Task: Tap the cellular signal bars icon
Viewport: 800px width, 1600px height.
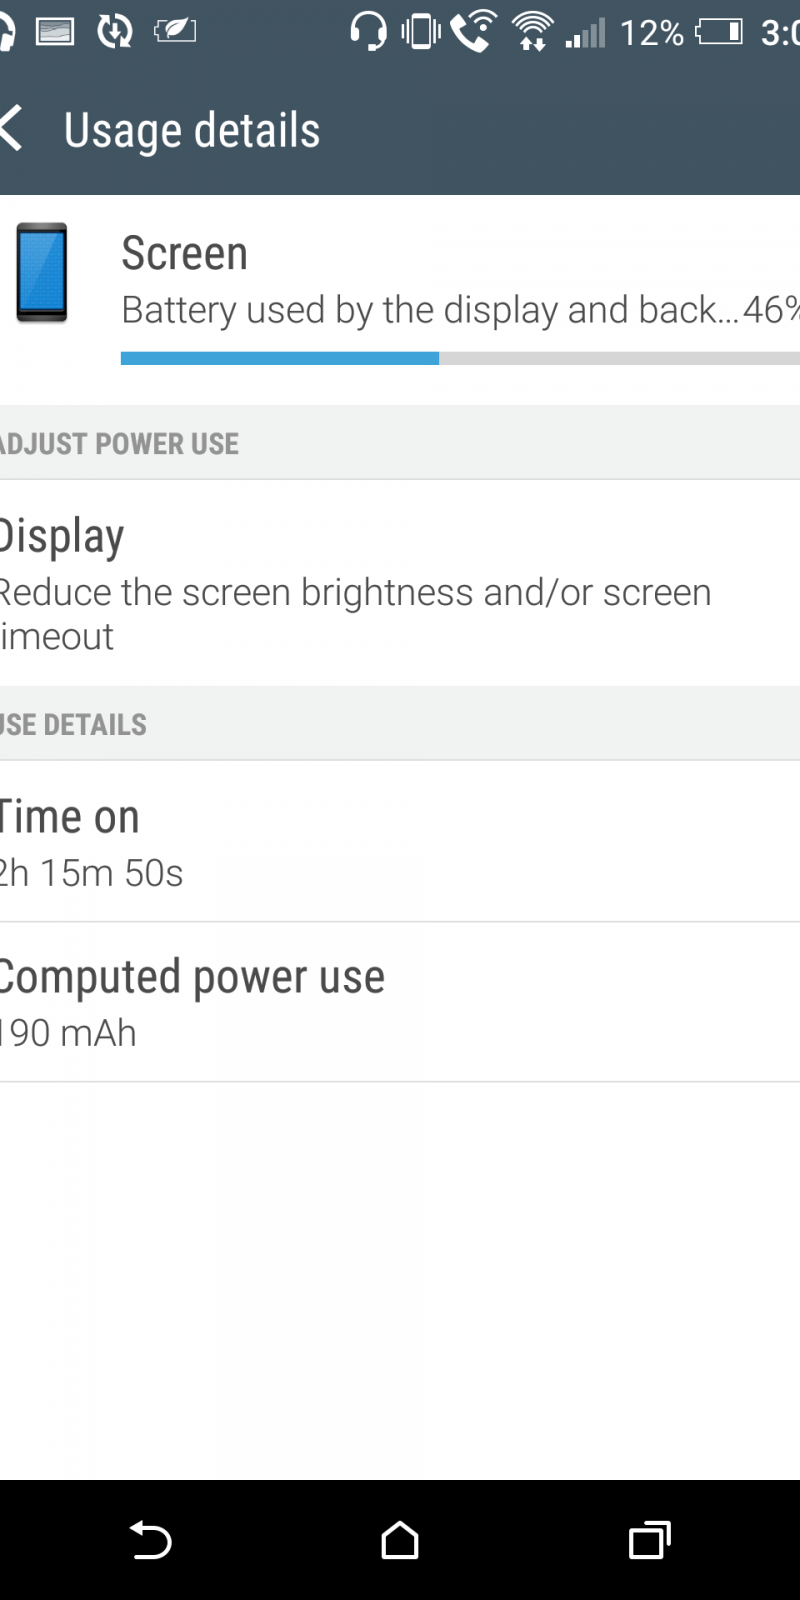Action: pos(586,34)
